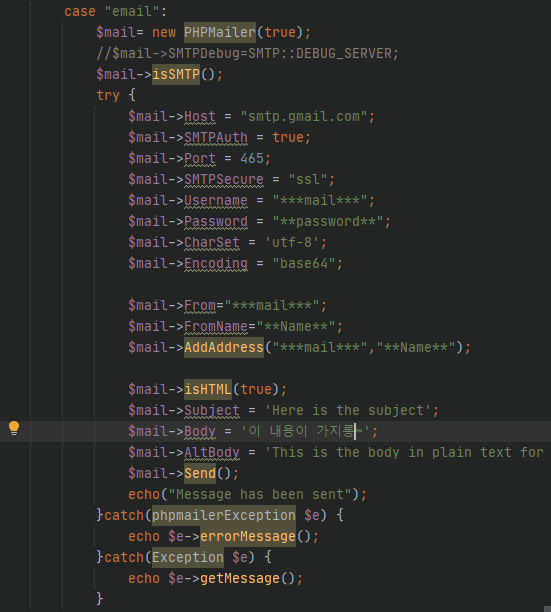
Task: Click the Send method call
Action: [x=200, y=473]
